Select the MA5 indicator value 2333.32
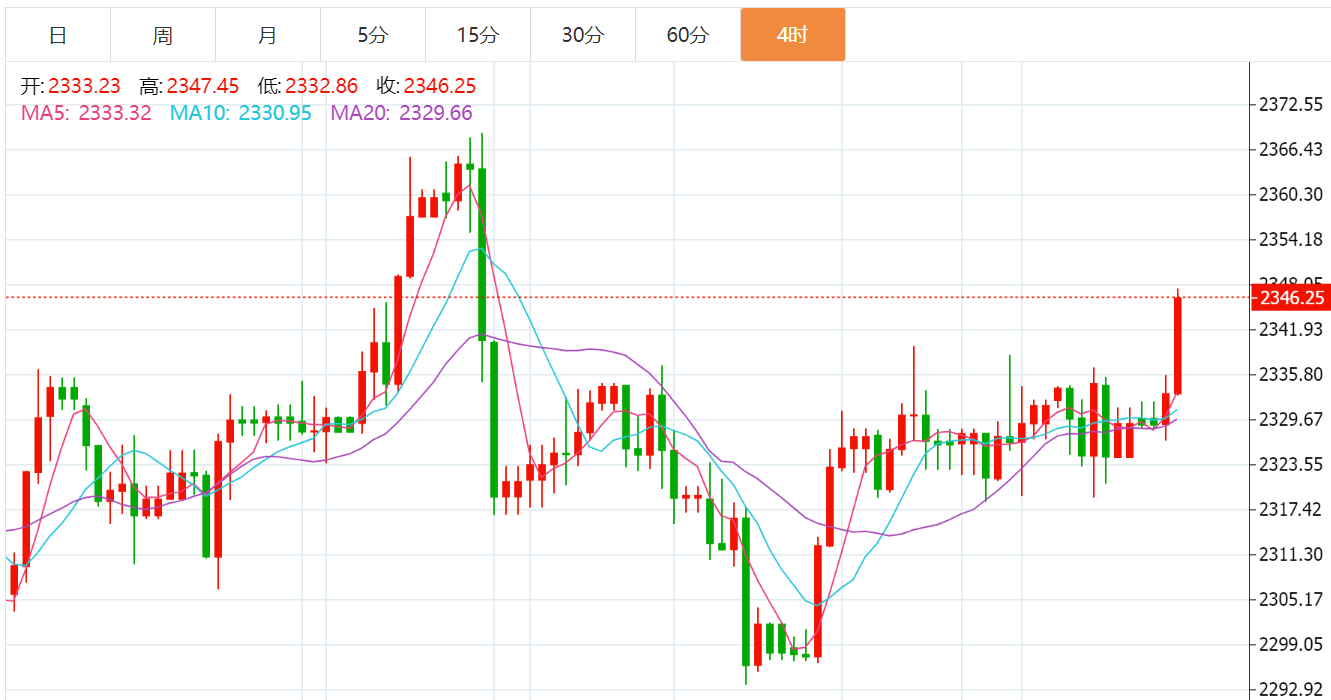 pyautogui.click(x=115, y=113)
